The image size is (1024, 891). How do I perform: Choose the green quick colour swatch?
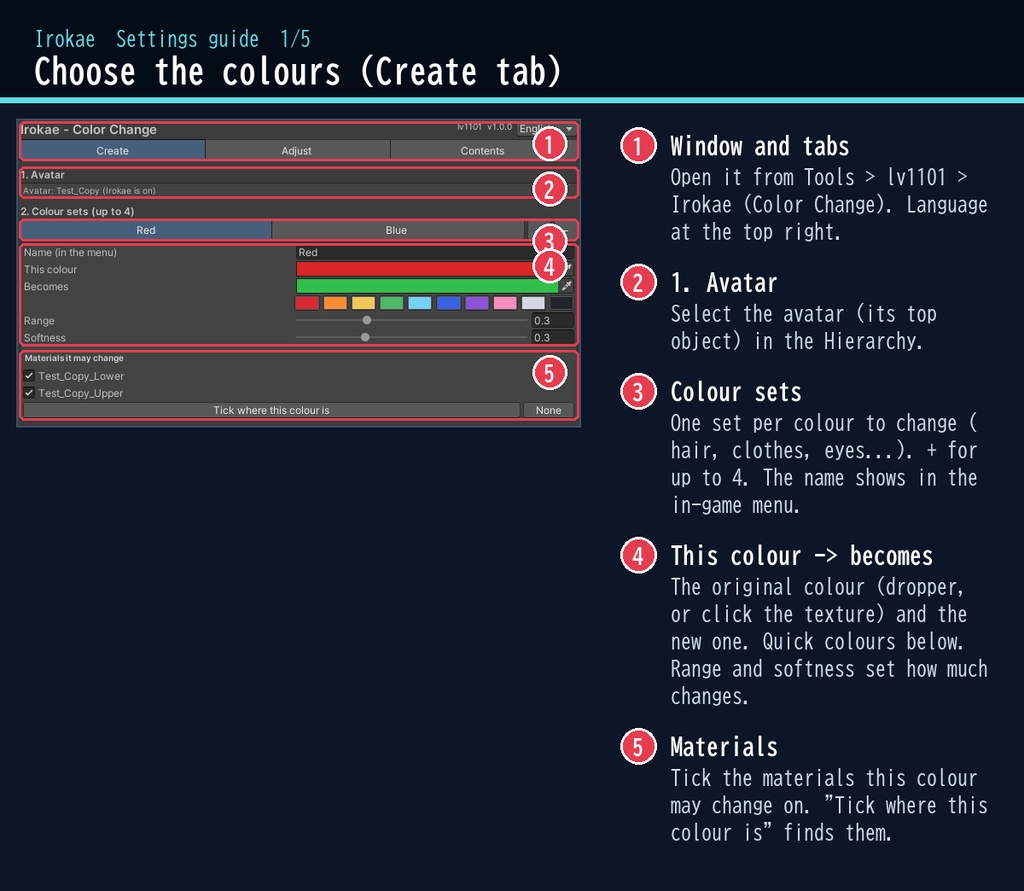392,303
